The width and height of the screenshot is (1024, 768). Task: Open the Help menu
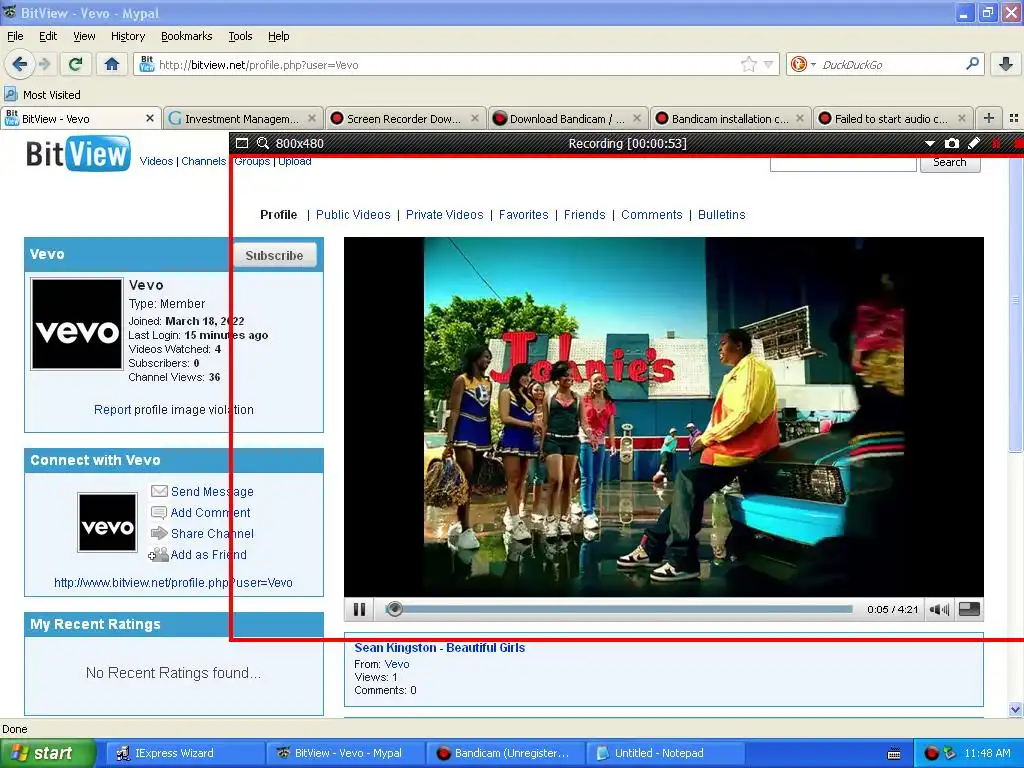coord(278,36)
